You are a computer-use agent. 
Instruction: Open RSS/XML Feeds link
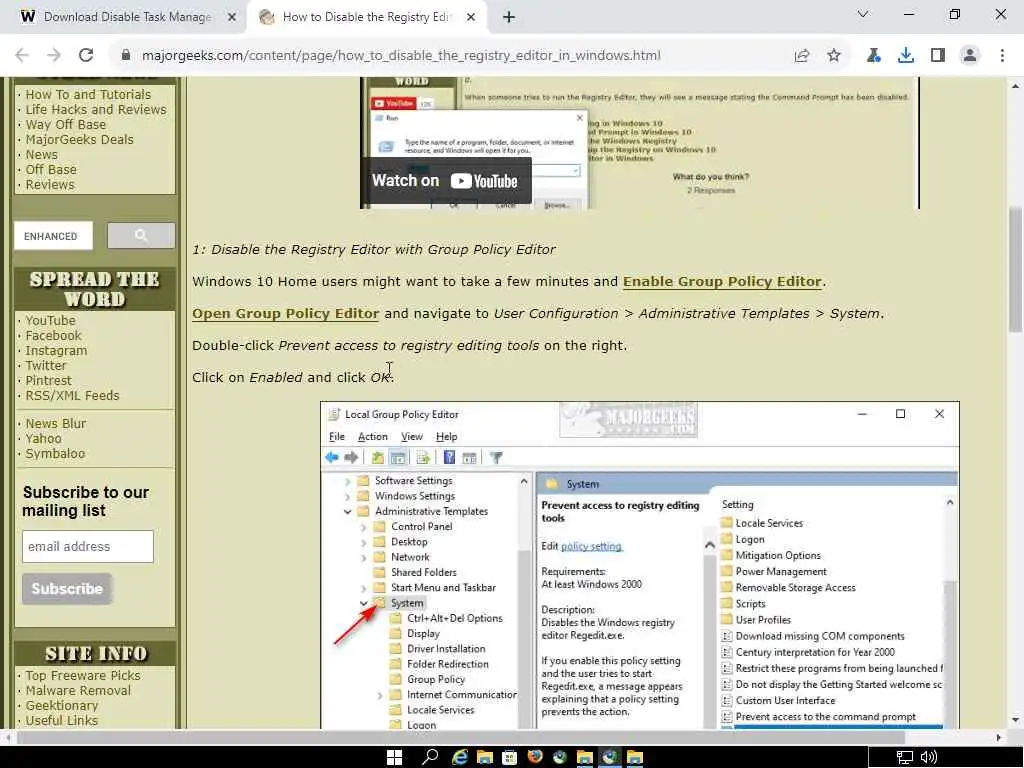click(72, 396)
